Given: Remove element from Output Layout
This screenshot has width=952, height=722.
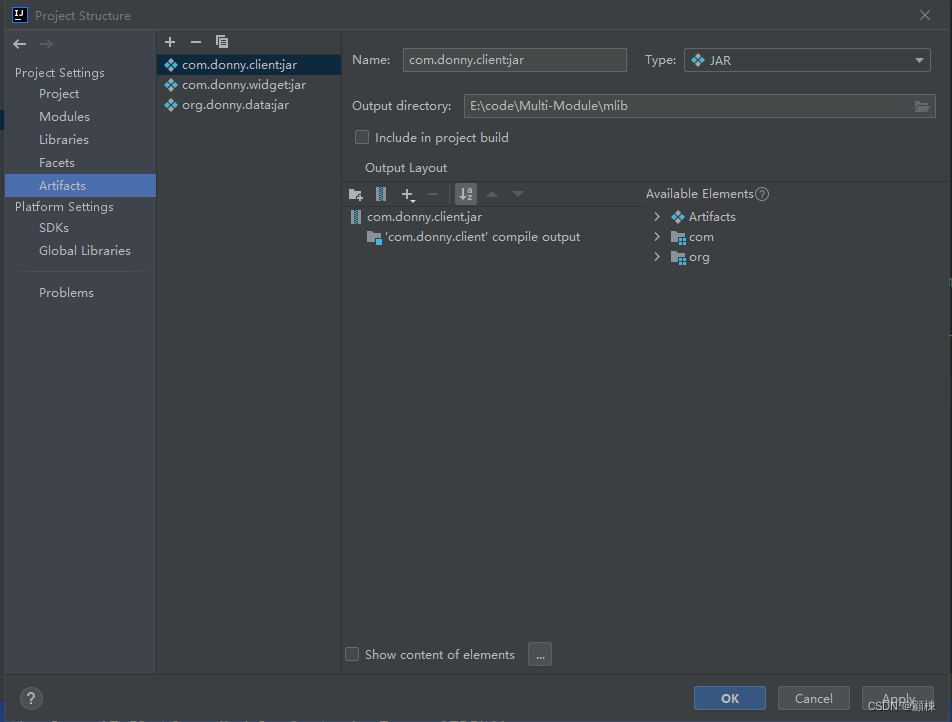Looking at the screenshot, I should click(433, 194).
